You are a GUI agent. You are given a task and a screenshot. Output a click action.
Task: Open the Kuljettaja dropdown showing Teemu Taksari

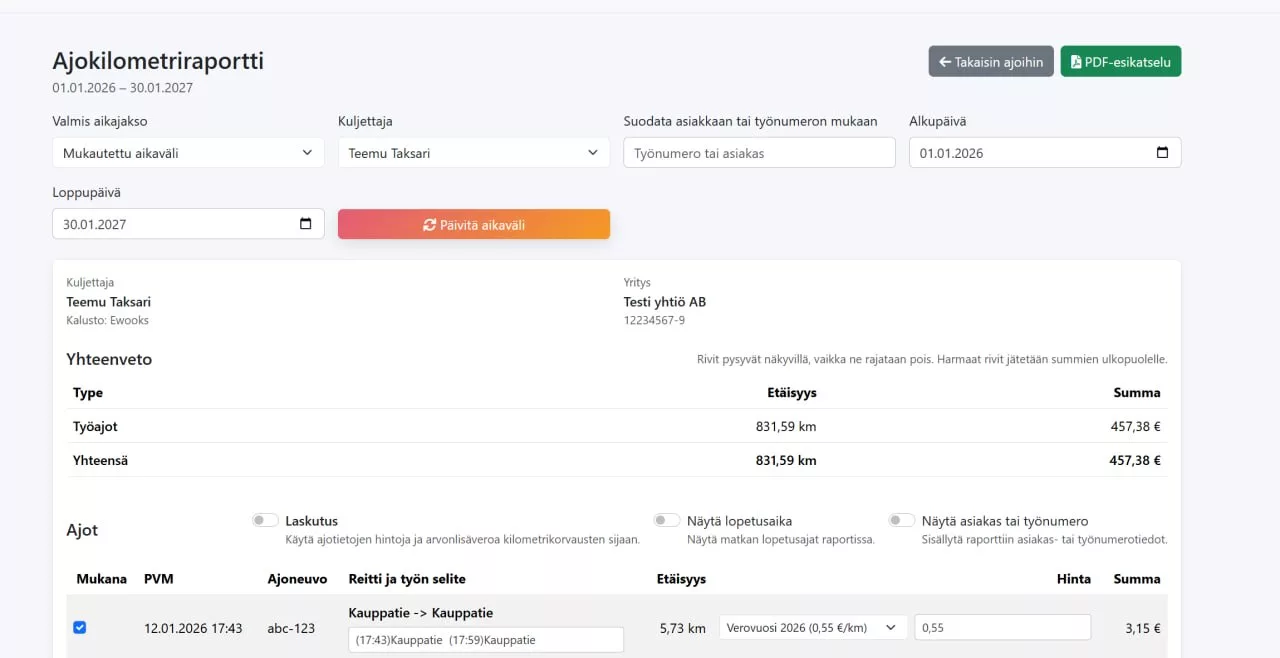tap(474, 153)
